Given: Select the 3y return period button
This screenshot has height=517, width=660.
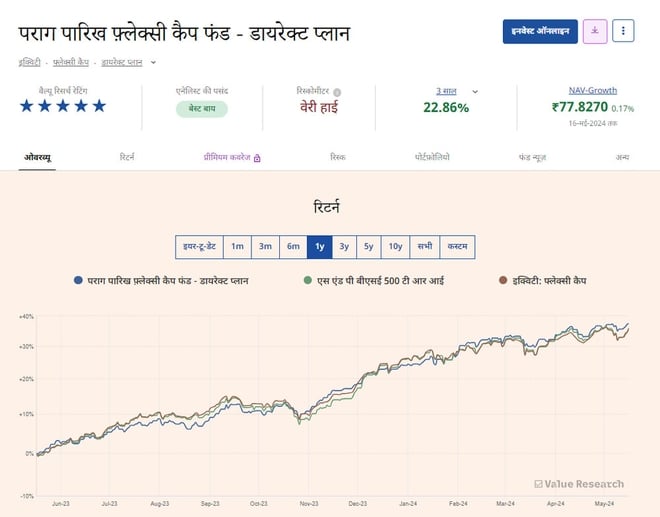Looking at the screenshot, I should click(x=344, y=246).
